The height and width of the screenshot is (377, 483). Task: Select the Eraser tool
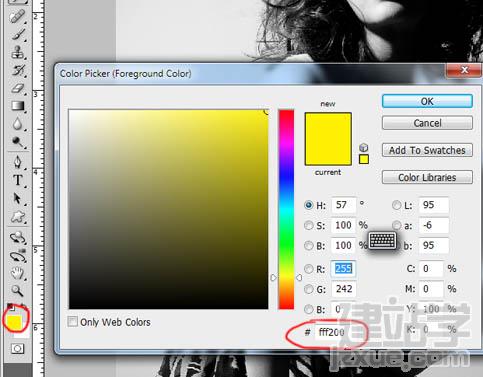pyautogui.click(x=17, y=88)
